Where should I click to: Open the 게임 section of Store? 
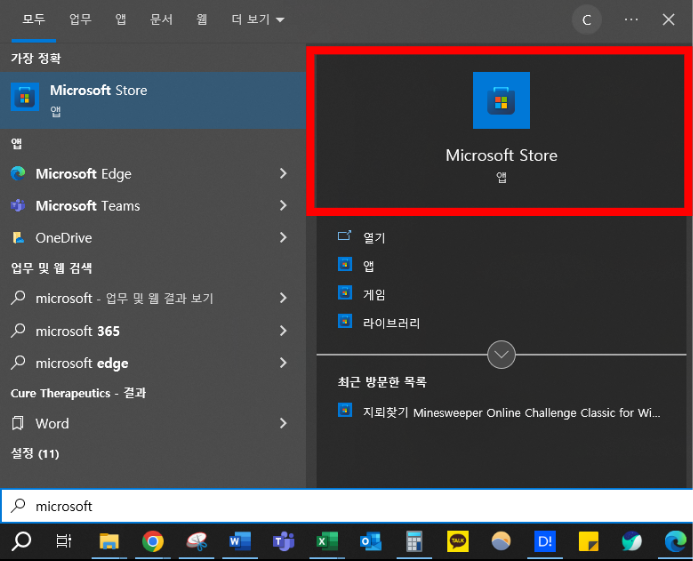pyautogui.click(x=374, y=294)
